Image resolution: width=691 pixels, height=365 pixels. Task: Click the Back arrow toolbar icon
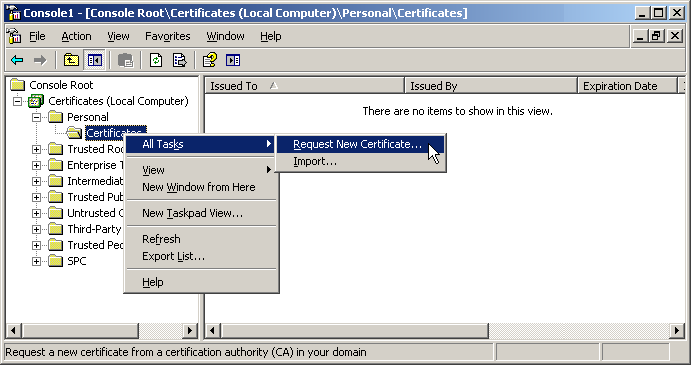coord(17,60)
